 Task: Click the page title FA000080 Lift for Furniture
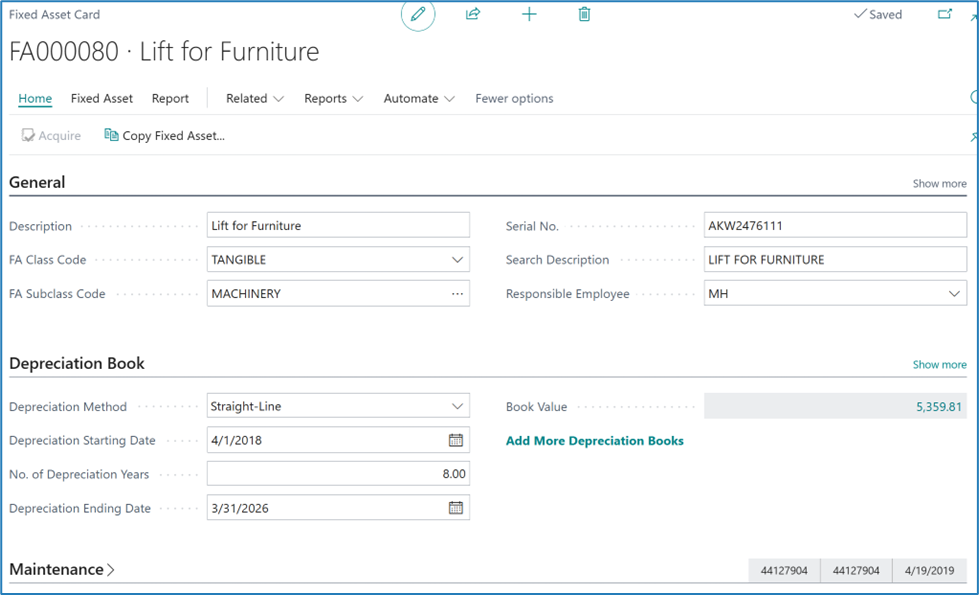point(164,51)
